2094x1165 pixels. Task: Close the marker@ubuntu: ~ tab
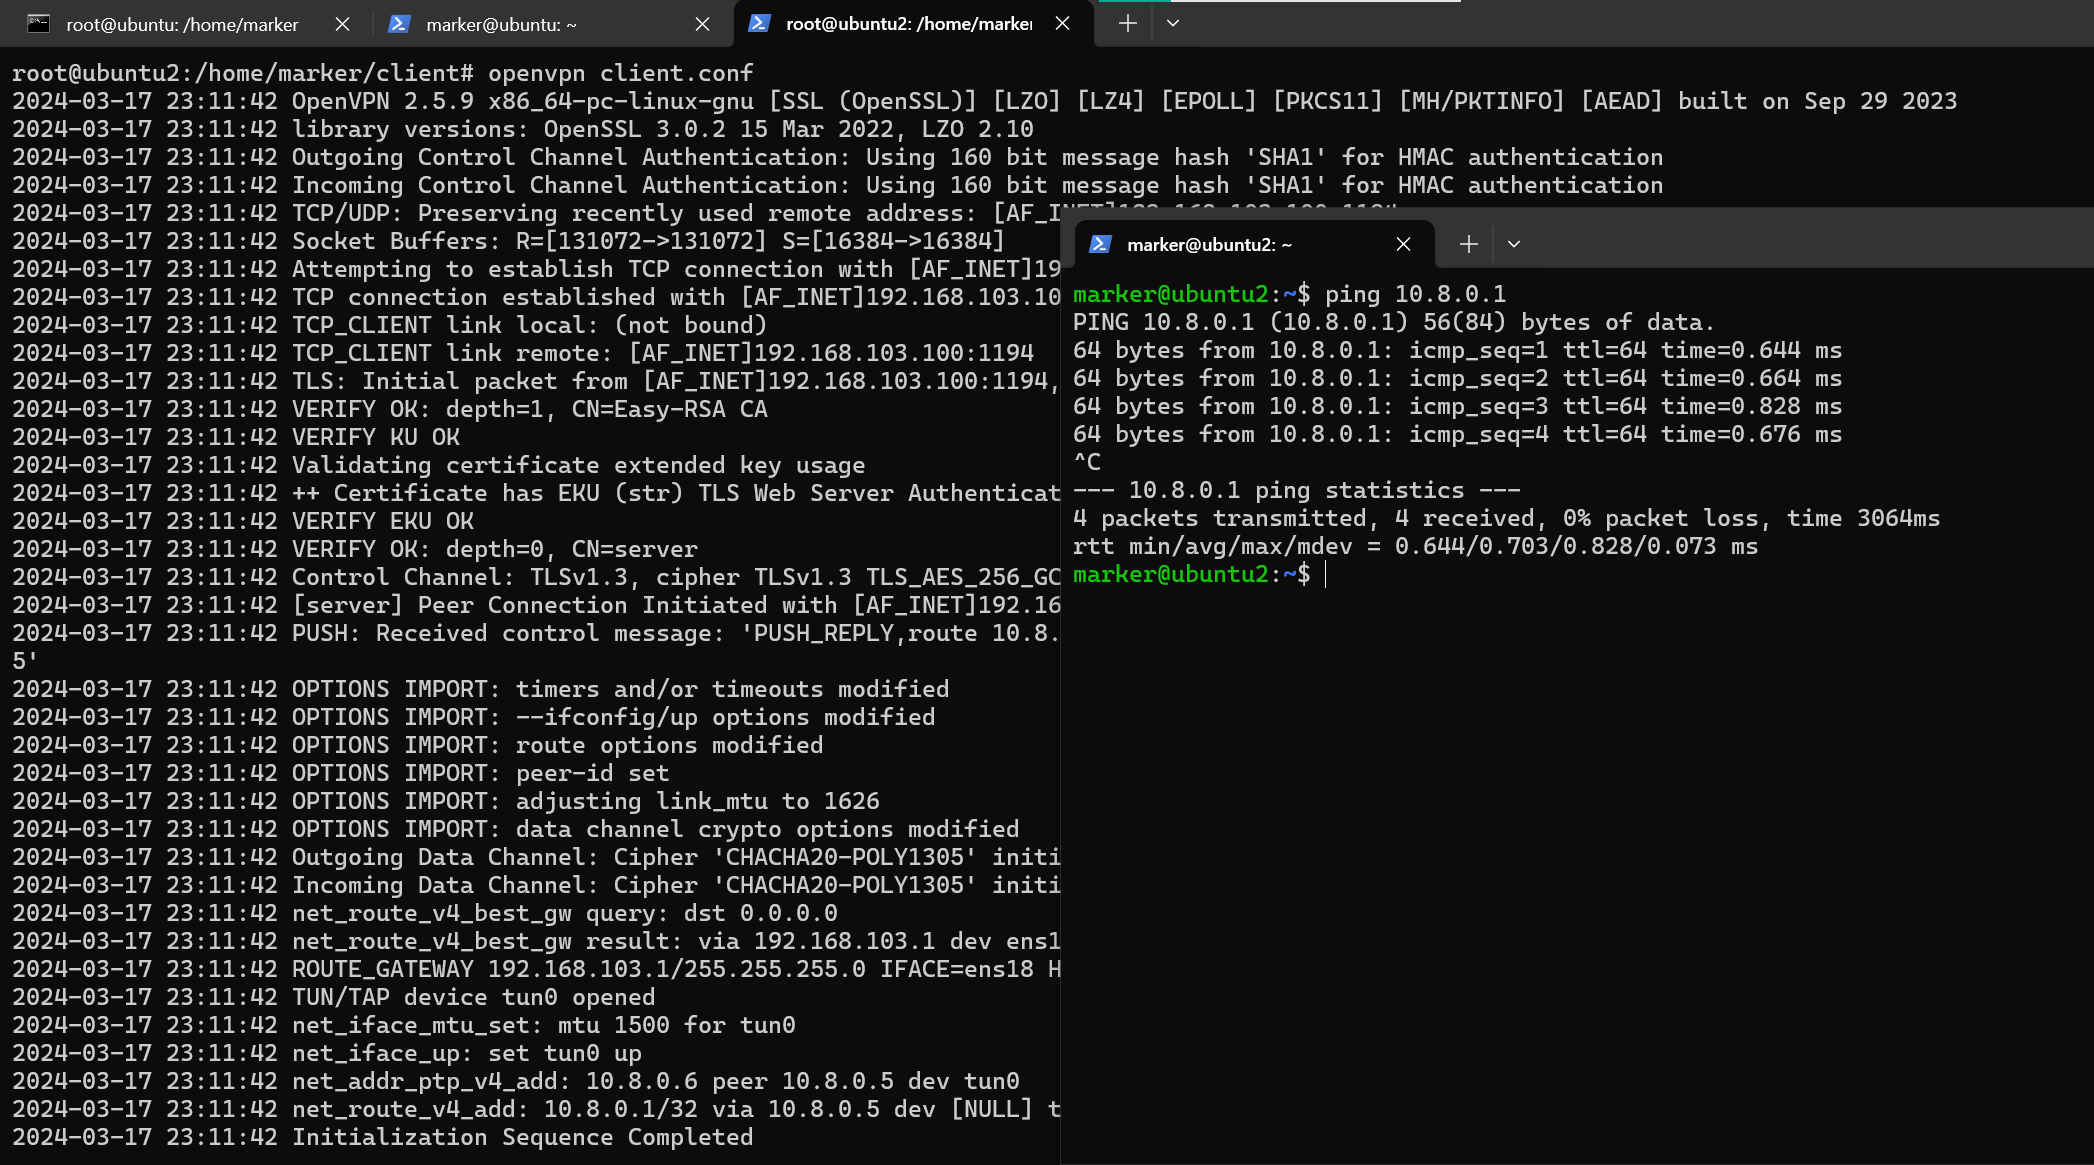pyautogui.click(x=702, y=24)
